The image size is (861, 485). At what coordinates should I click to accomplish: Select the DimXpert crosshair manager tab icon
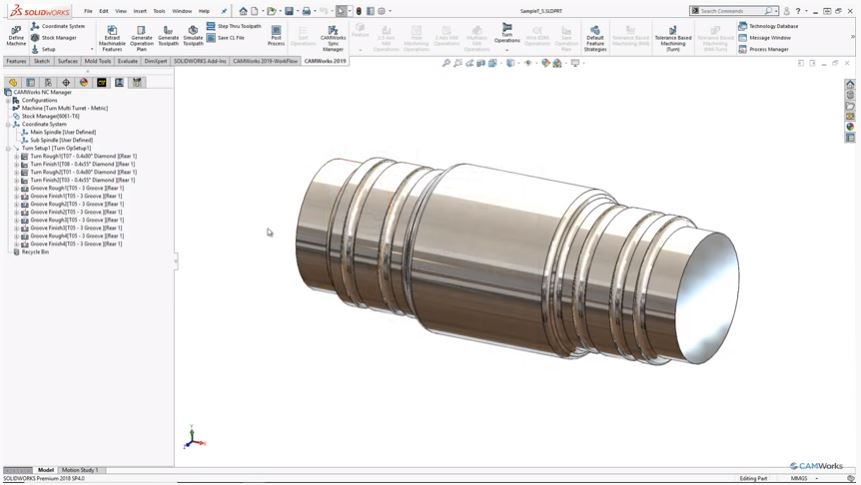pos(66,82)
